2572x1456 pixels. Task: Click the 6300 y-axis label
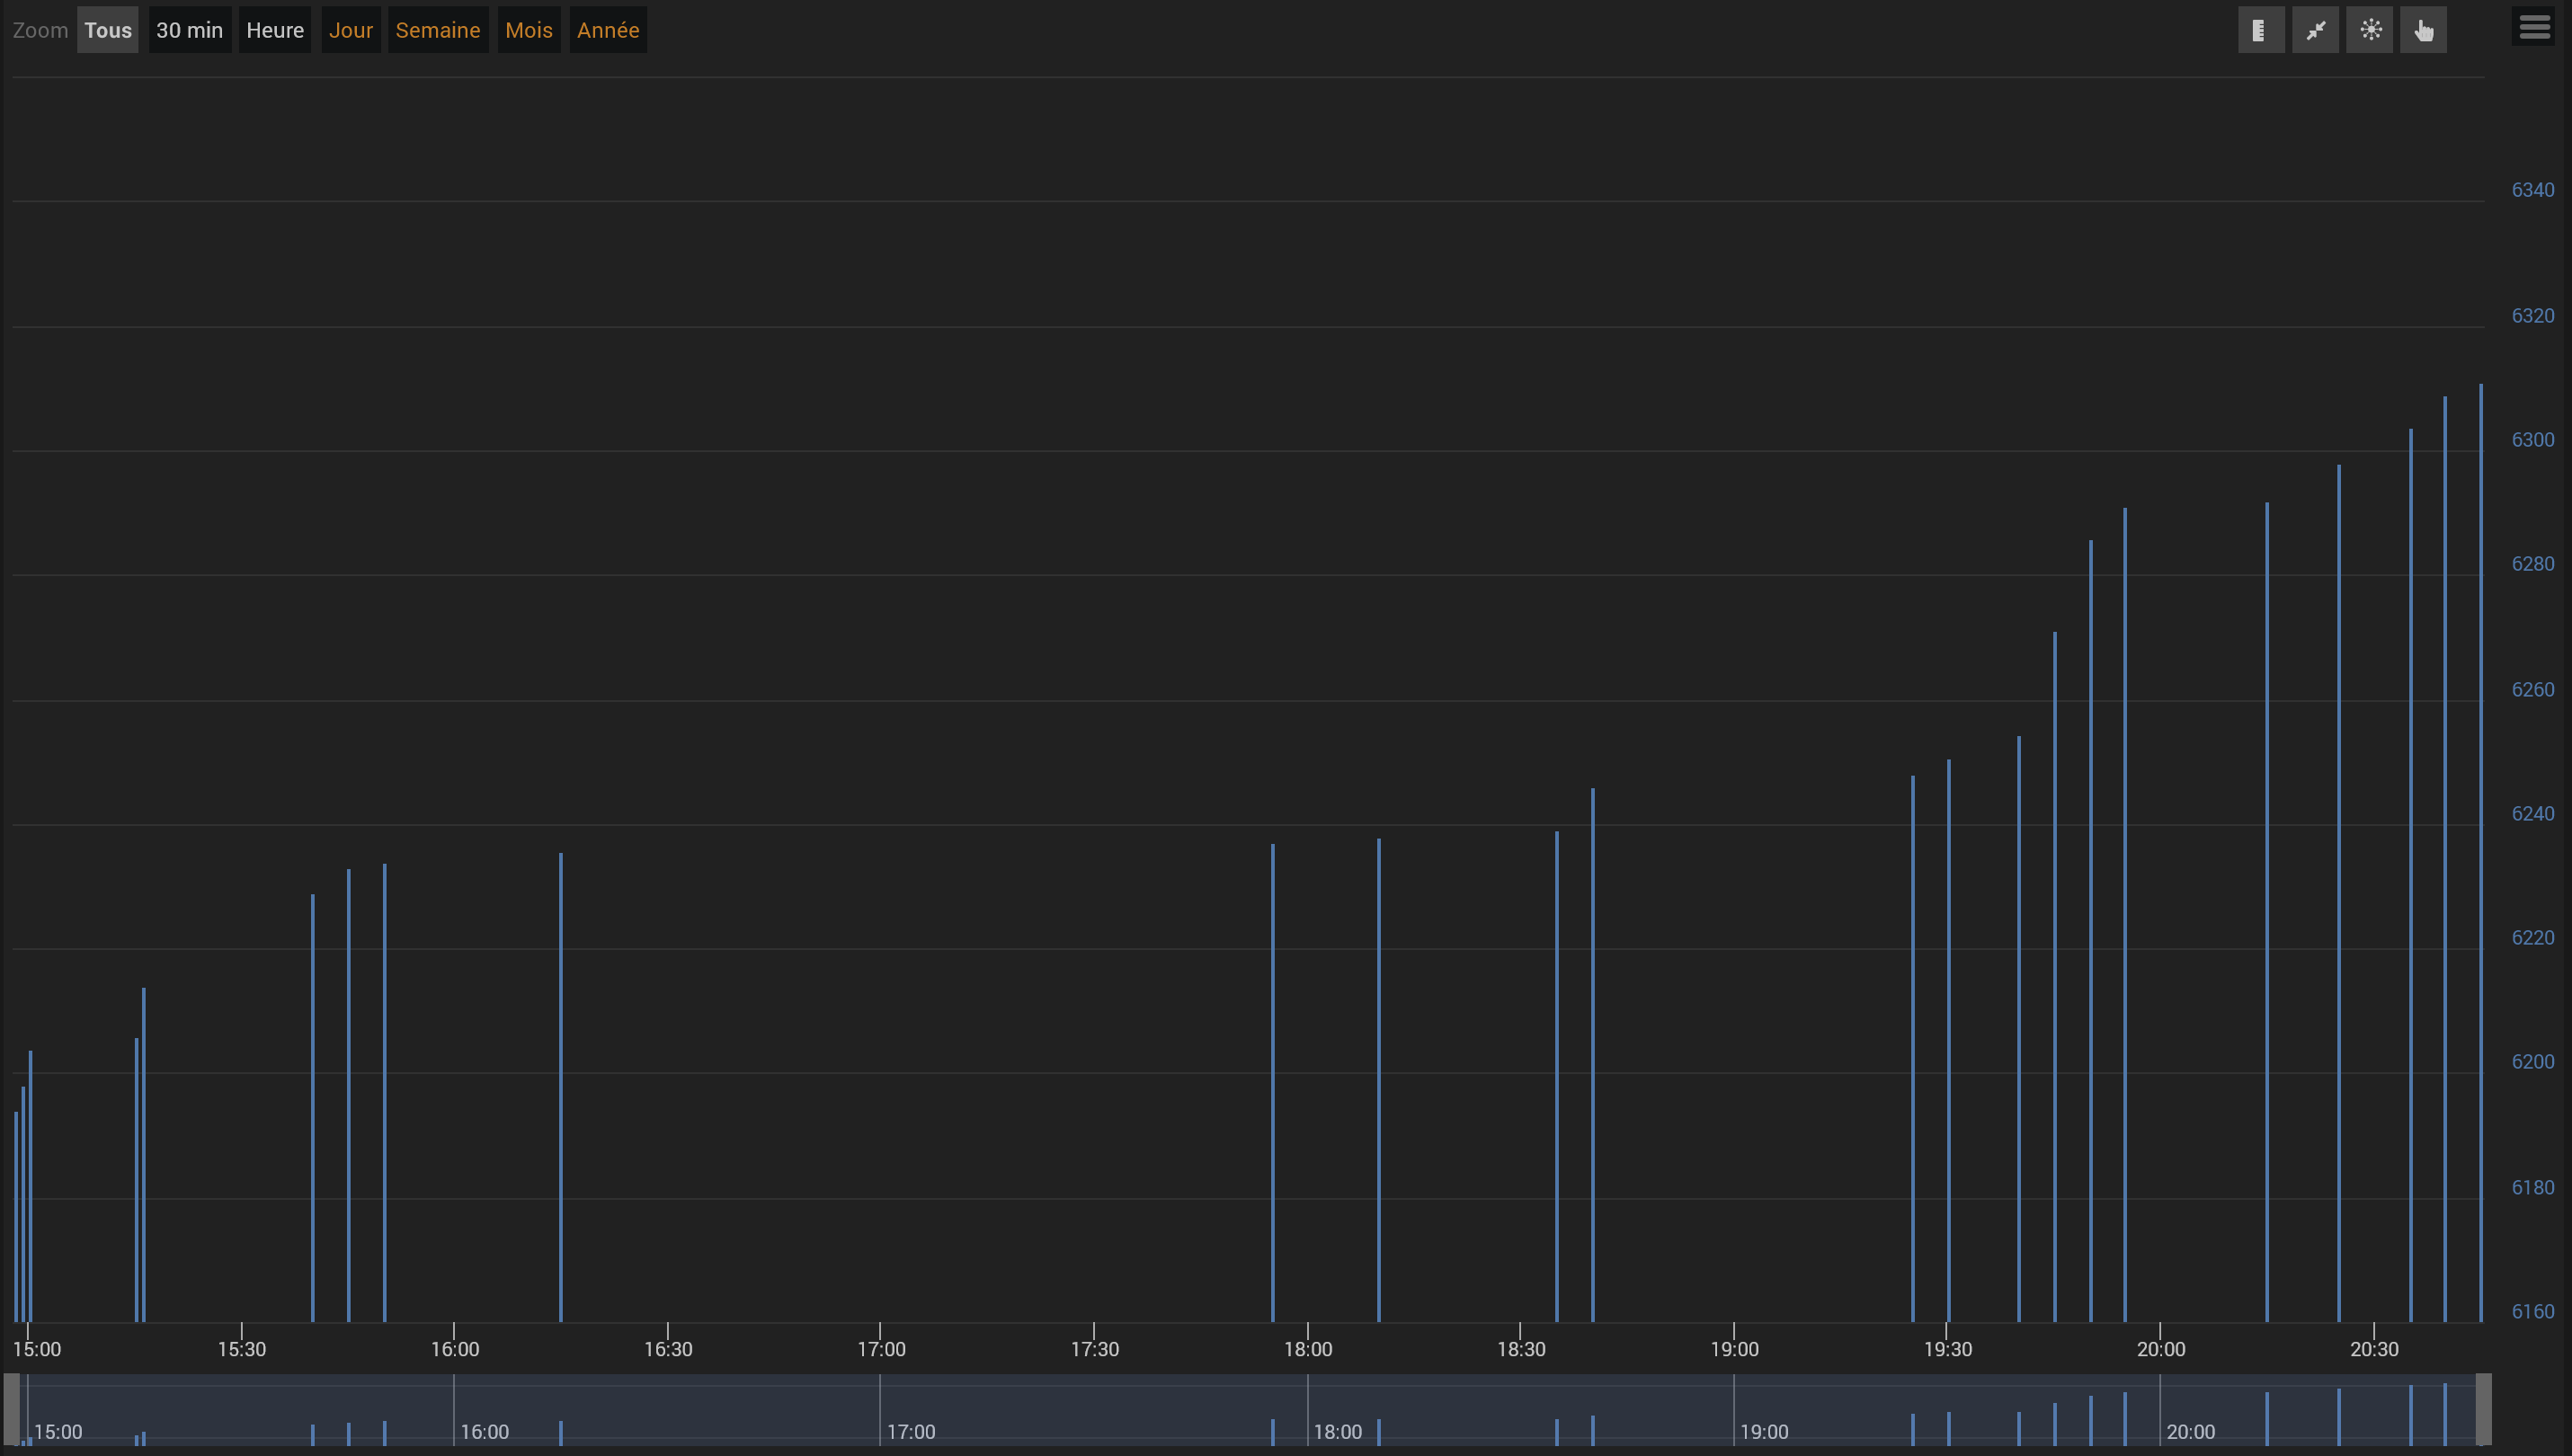click(x=2532, y=440)
